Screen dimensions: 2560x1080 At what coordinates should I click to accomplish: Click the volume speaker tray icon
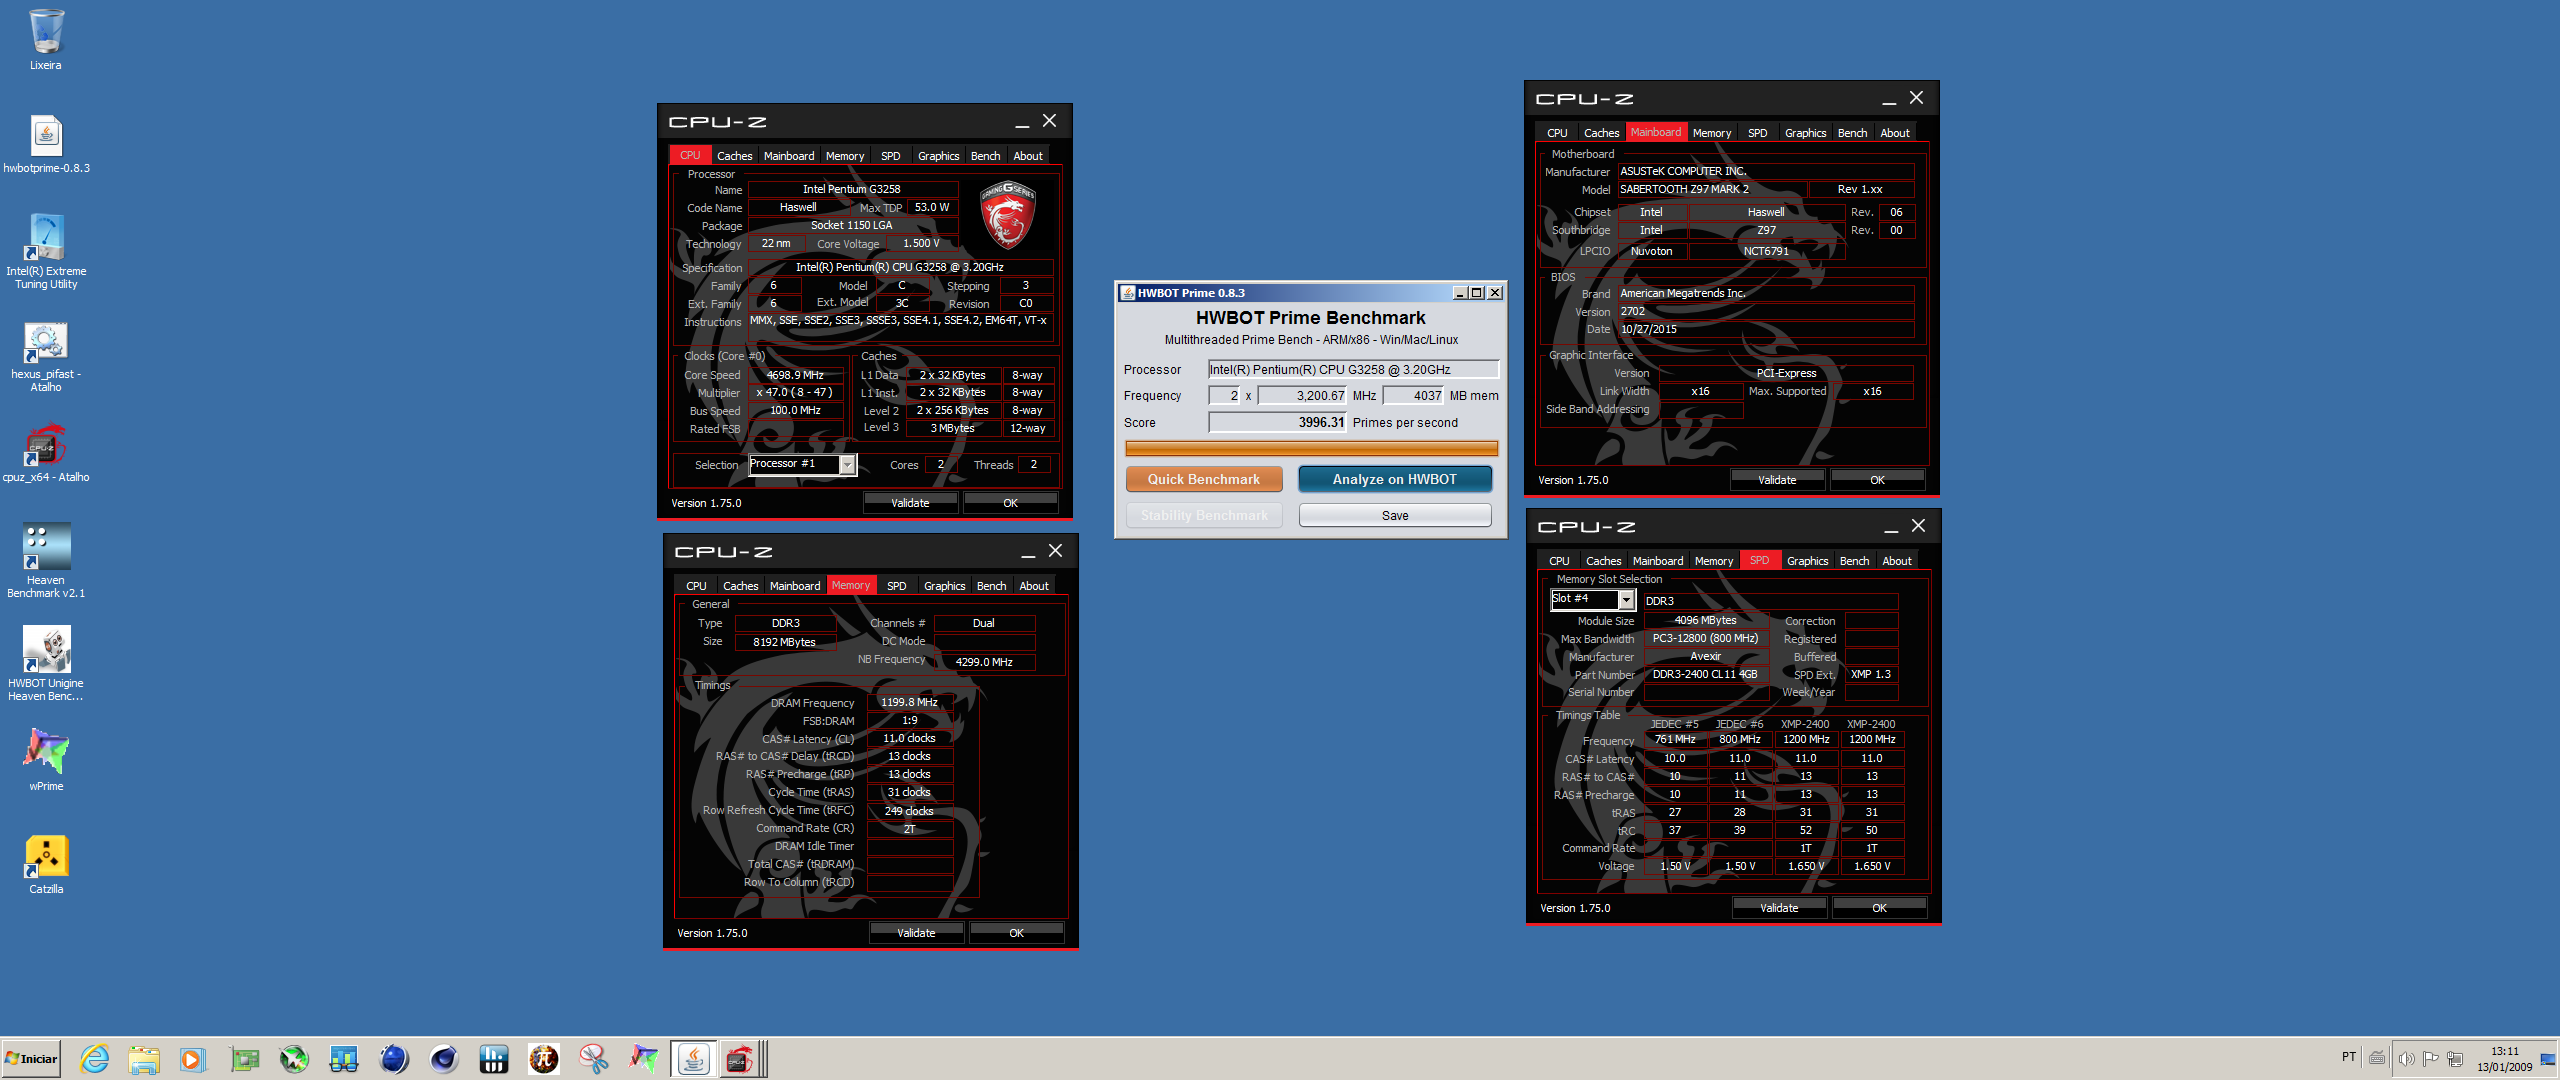coord(2405,1059)
